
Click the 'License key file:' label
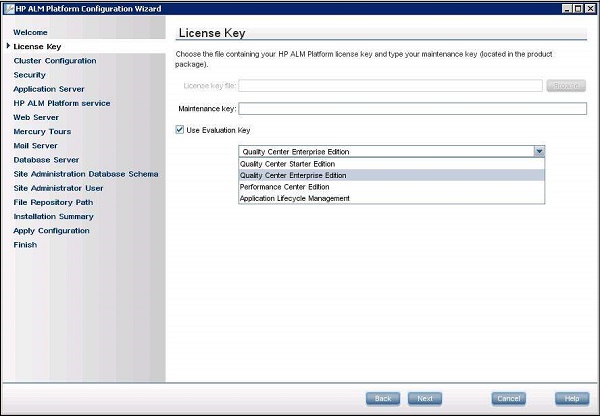tap(210, 86)
